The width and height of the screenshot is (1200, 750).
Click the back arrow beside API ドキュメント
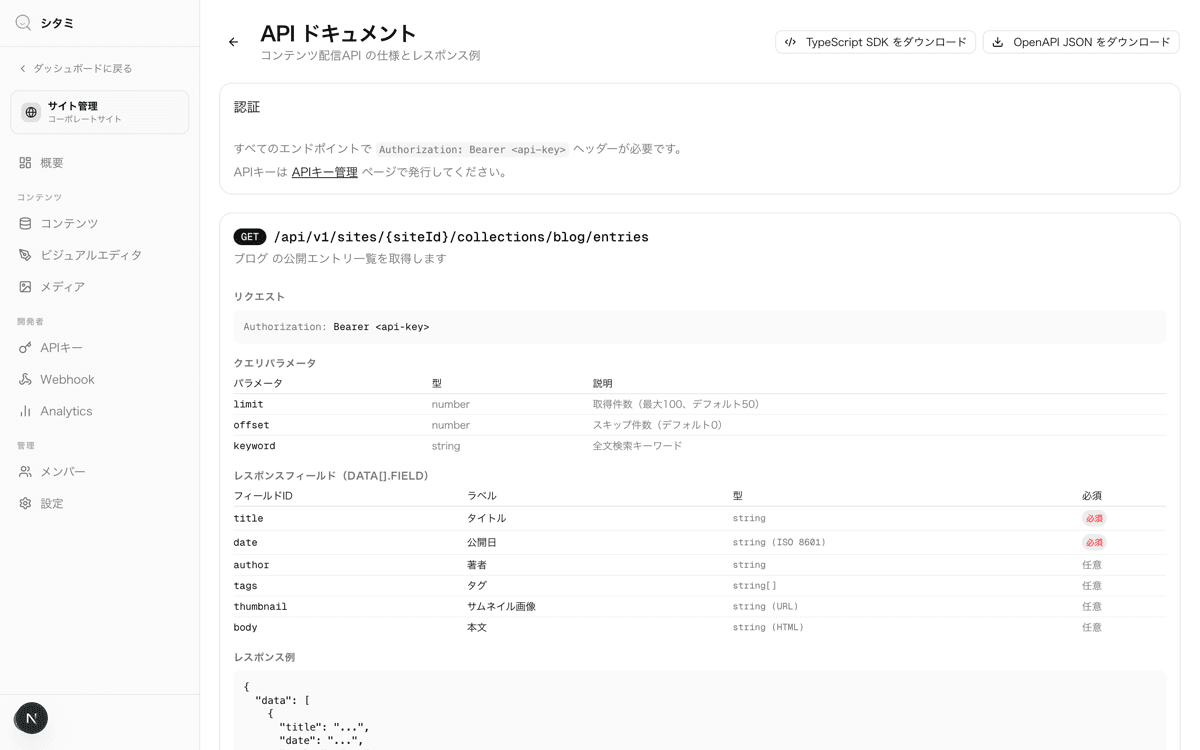pyautogui.click(x=233, y=42)
